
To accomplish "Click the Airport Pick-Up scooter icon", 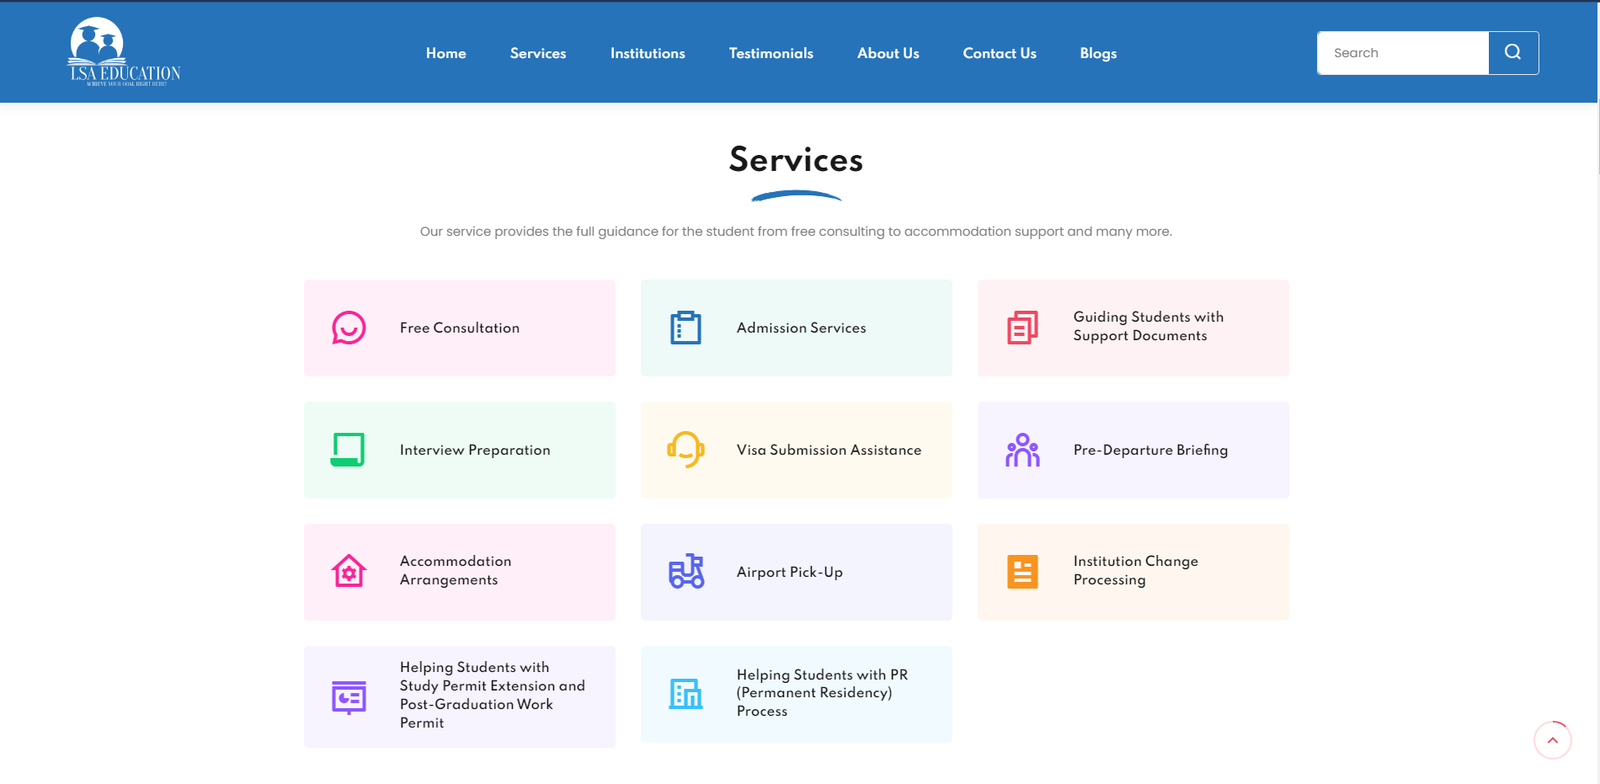I will 686,572.
